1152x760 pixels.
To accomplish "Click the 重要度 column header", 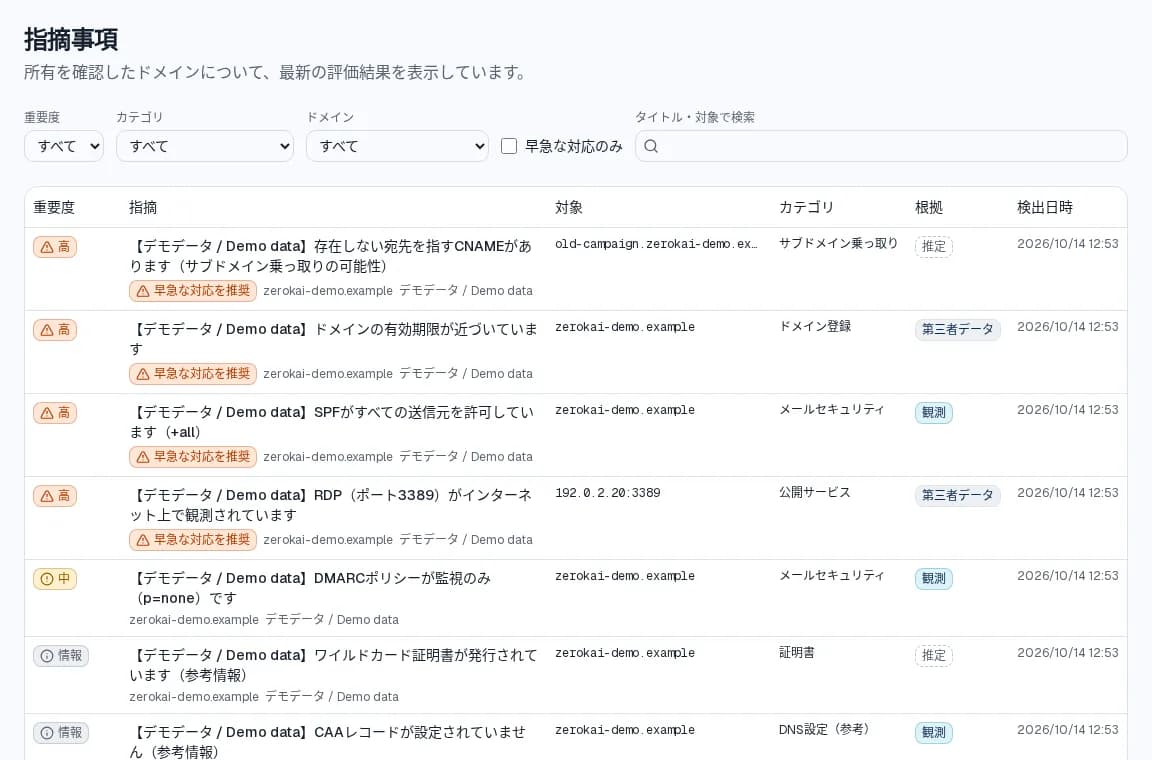I will (54, 207).
